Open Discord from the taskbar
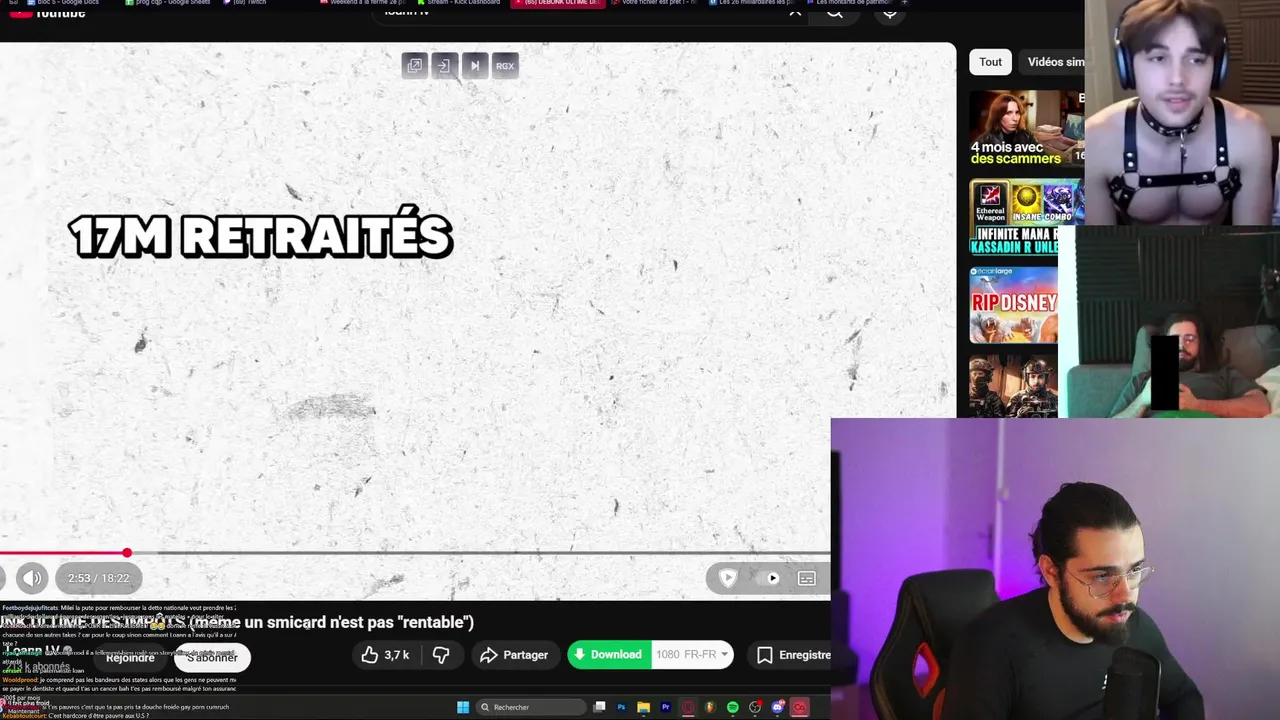Screen dimensions: 1280x720 778,707
